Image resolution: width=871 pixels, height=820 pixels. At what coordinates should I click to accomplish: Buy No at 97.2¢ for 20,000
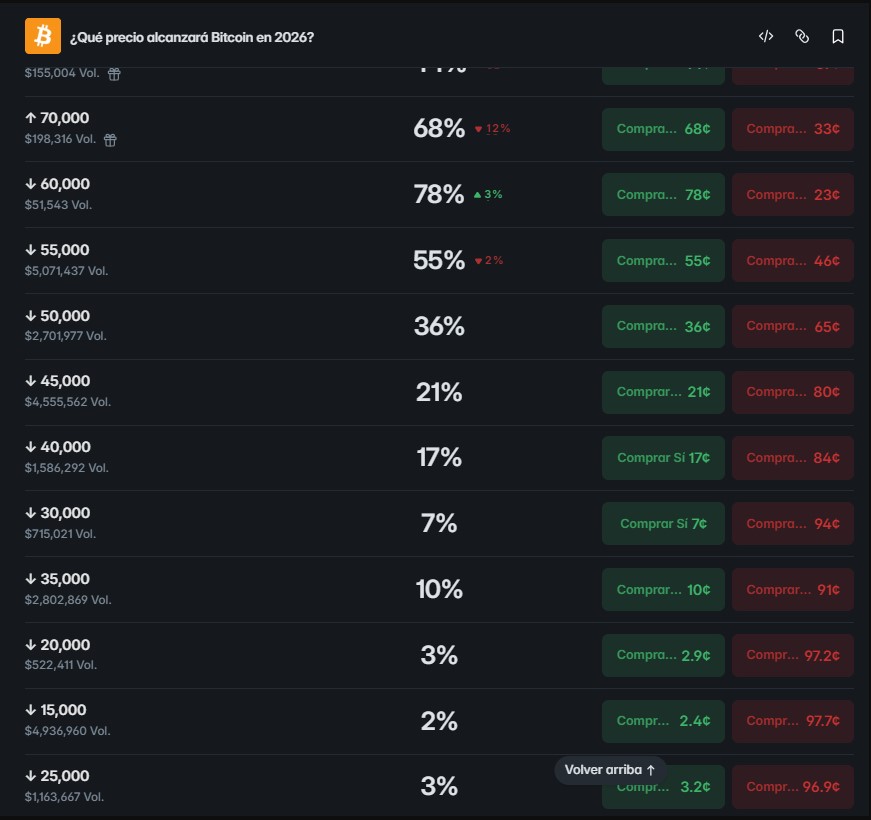pos(793,656)
